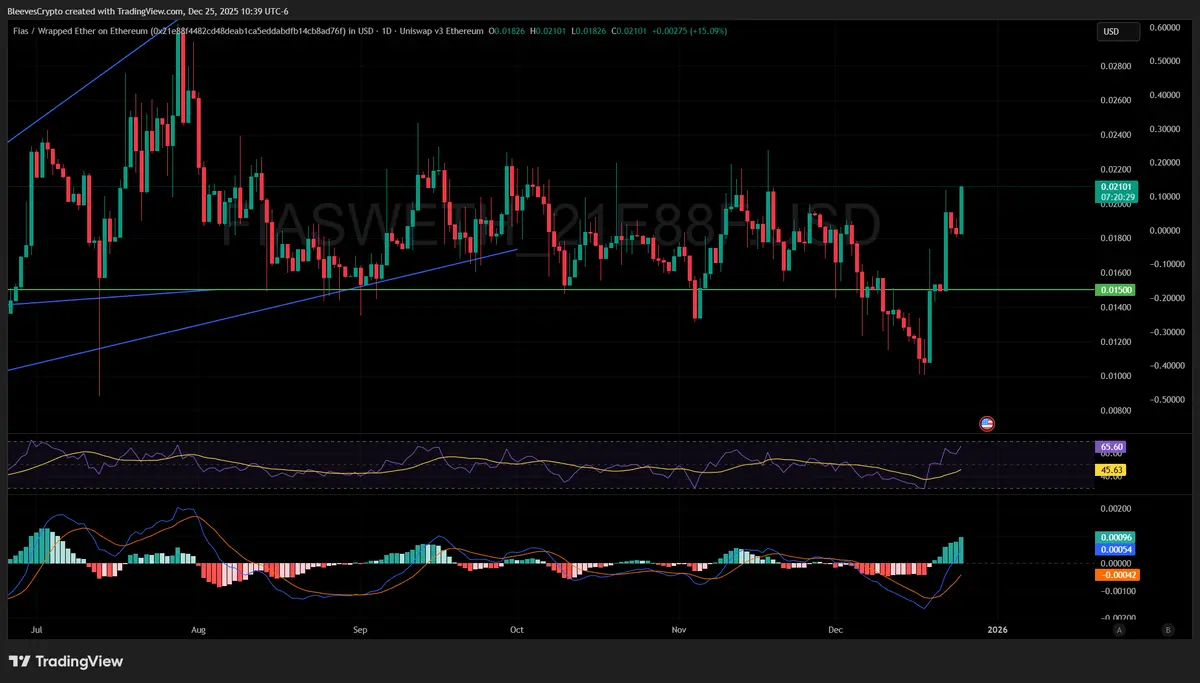
Task: Click the 'Aug' time axis label
Action: tap(198, 631)
